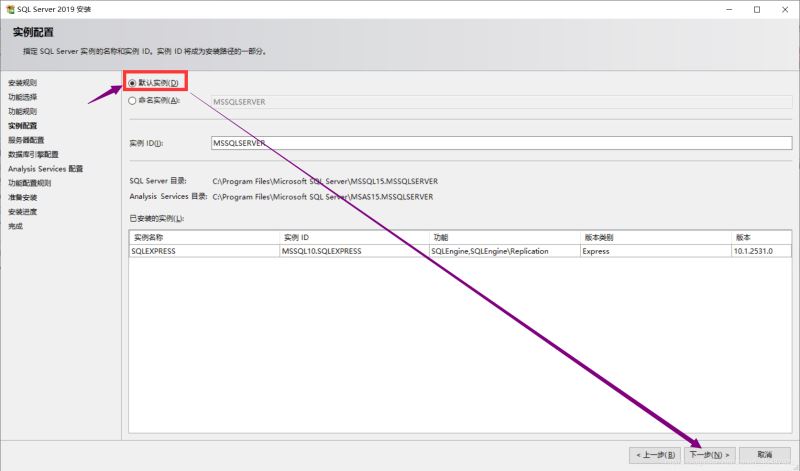Click the 版本类别 column header

[x=654, y=237]
